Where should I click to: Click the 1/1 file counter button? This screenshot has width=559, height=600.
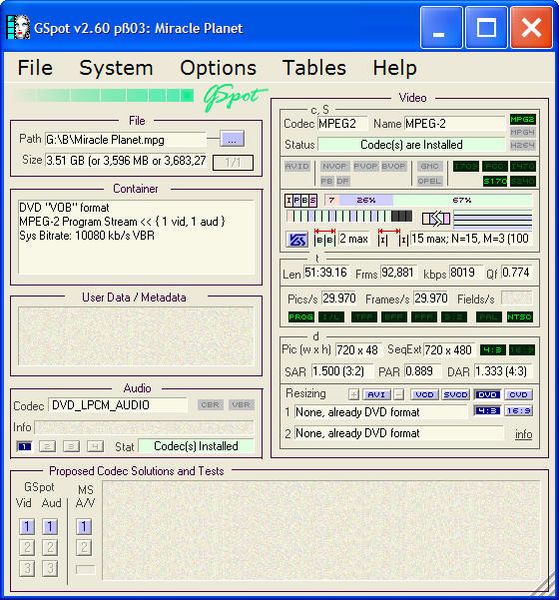tap(233, 163)
